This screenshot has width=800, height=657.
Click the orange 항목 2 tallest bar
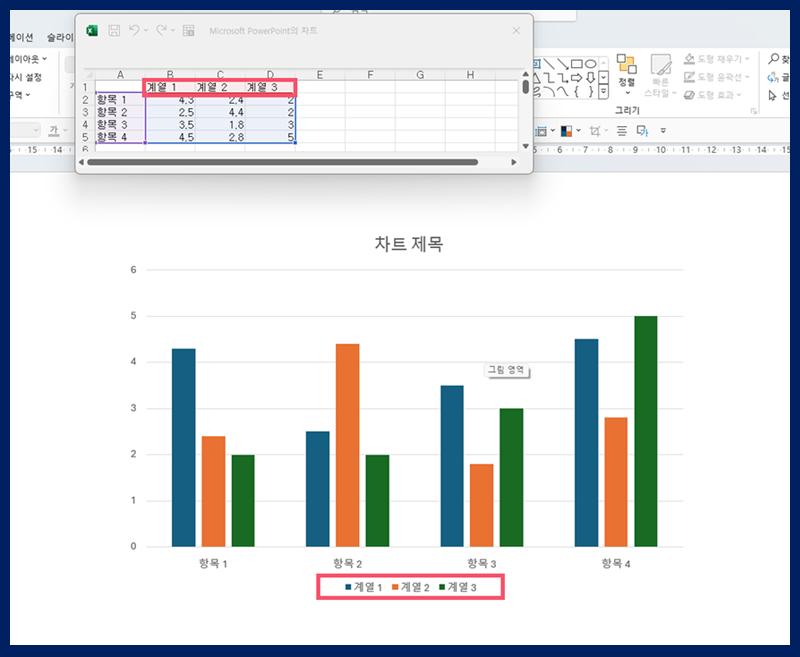tap(347, 445)
